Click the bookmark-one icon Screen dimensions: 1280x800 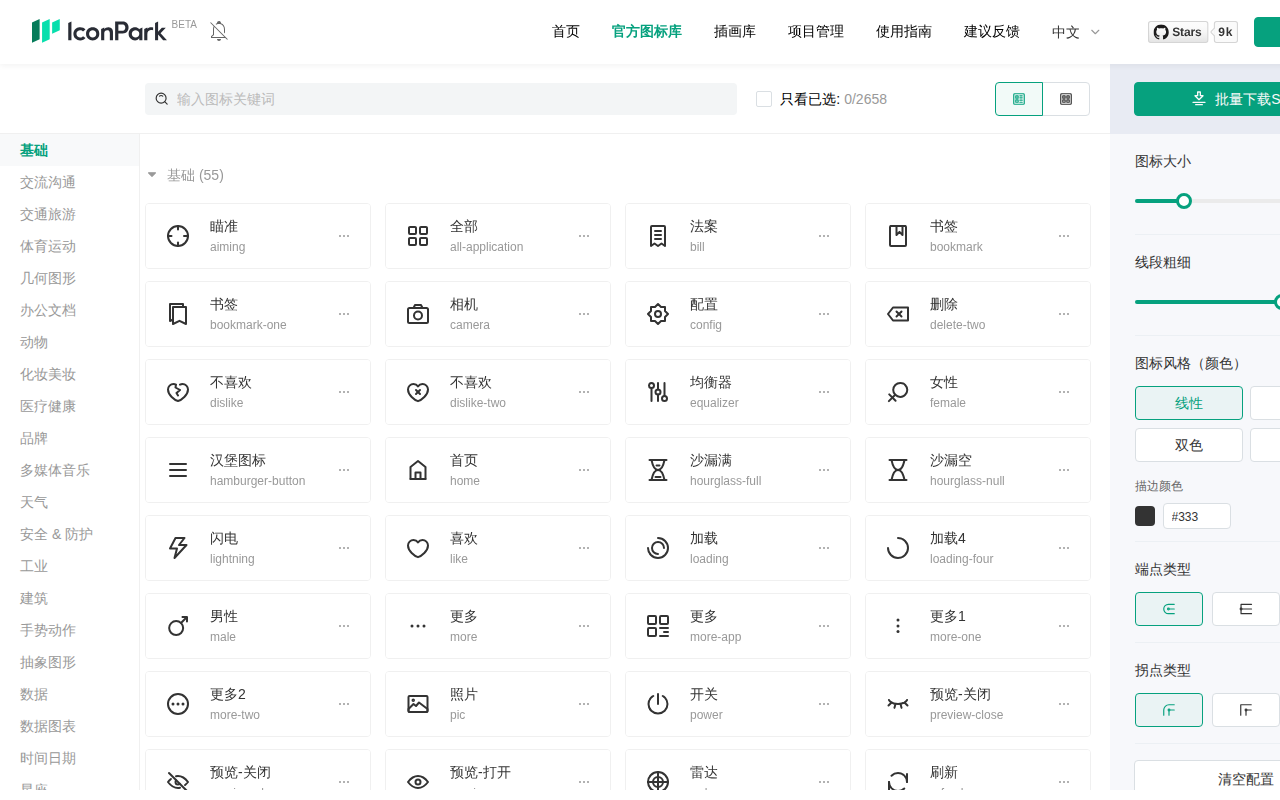click(x=178, y=314)
